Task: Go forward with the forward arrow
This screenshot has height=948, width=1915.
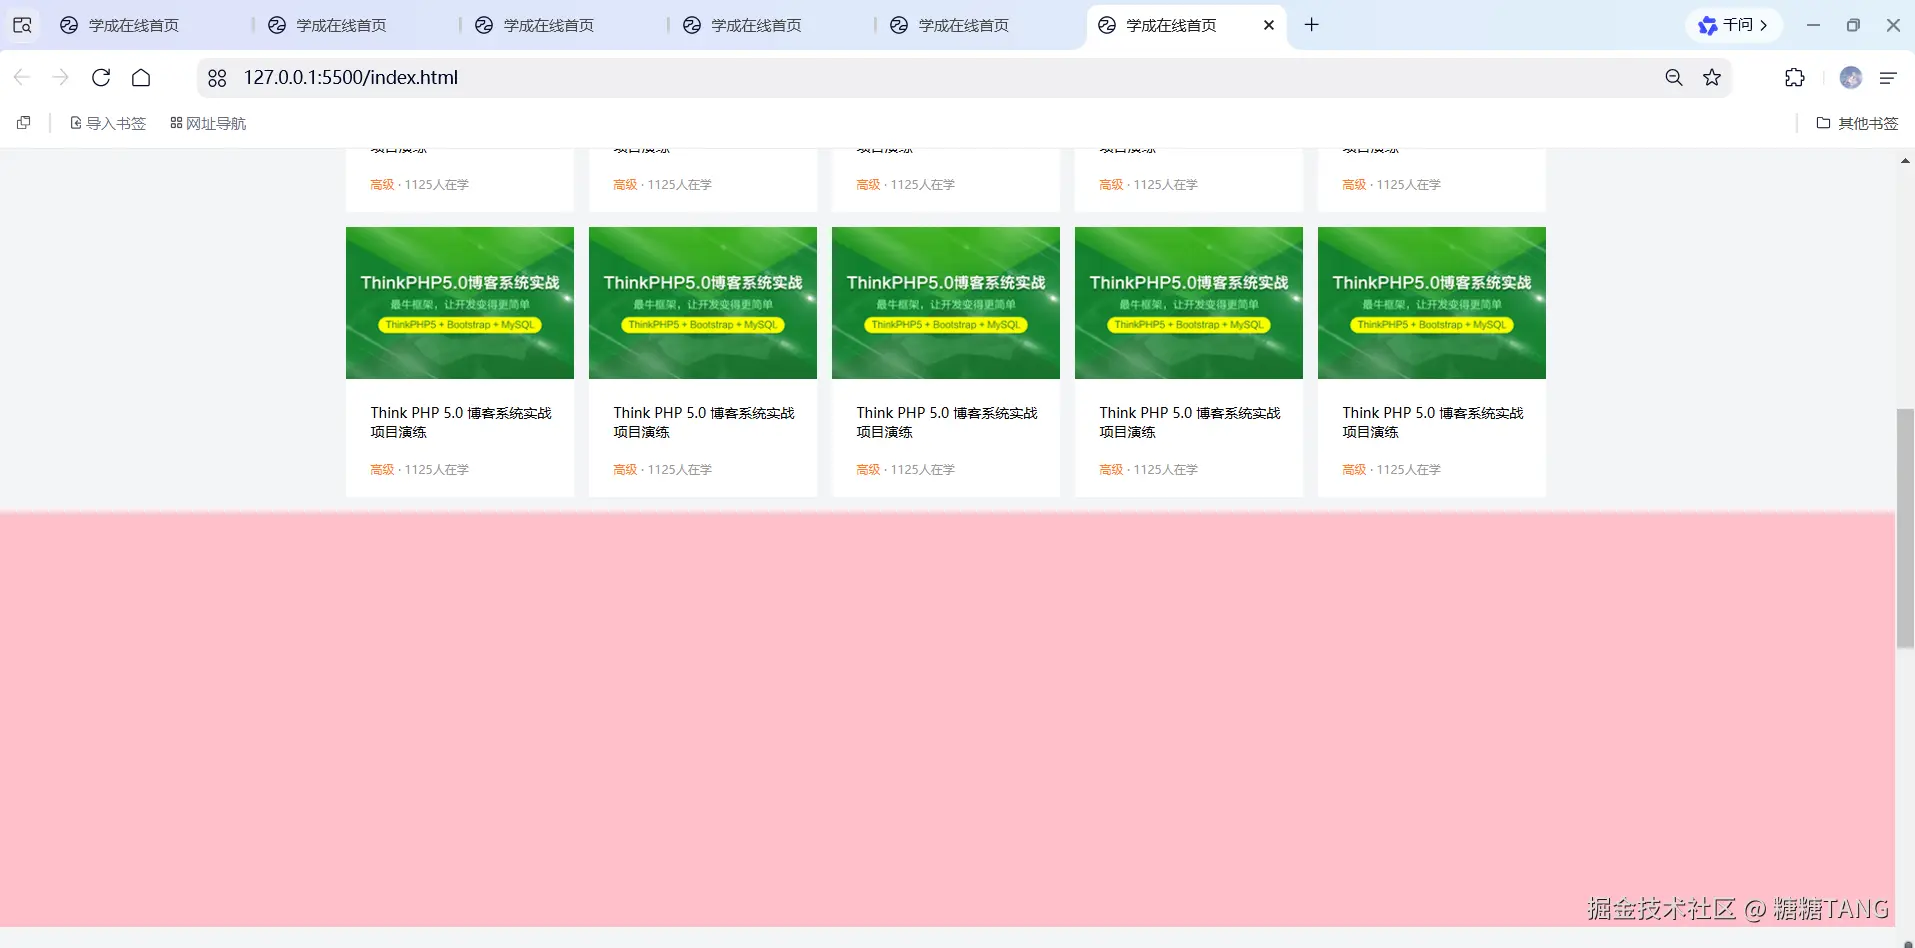Action: [60, 77]
